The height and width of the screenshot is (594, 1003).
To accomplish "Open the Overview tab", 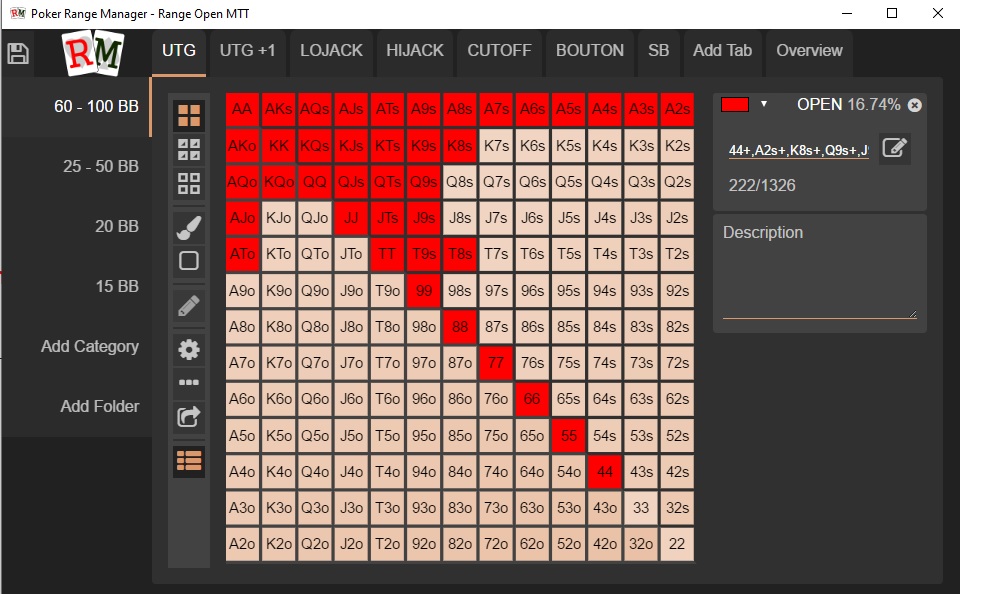I will coord(809,51).
